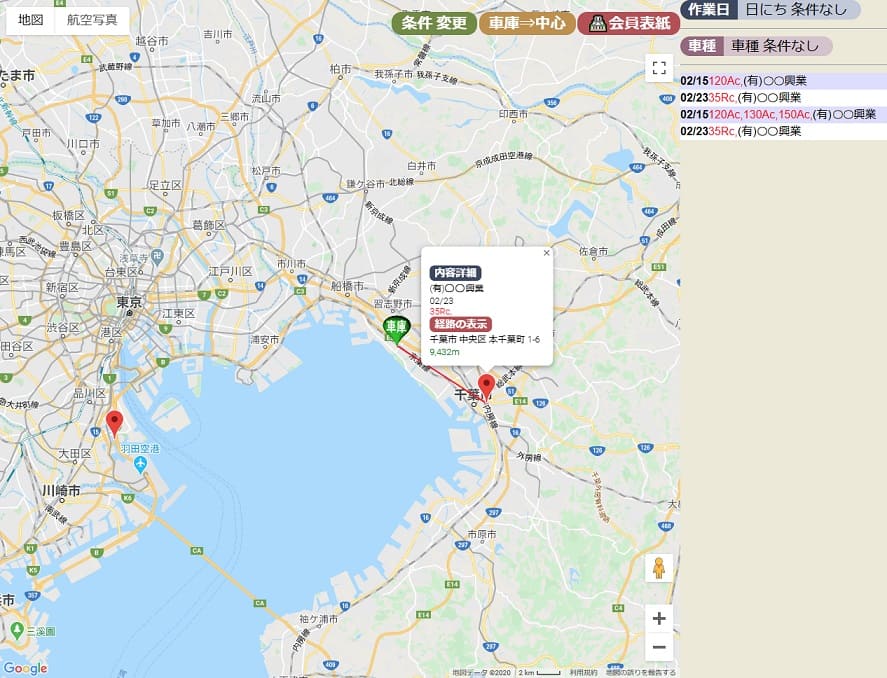Click 経路の表示 to show route
This screenshot has height=678, width=887.
460,324
